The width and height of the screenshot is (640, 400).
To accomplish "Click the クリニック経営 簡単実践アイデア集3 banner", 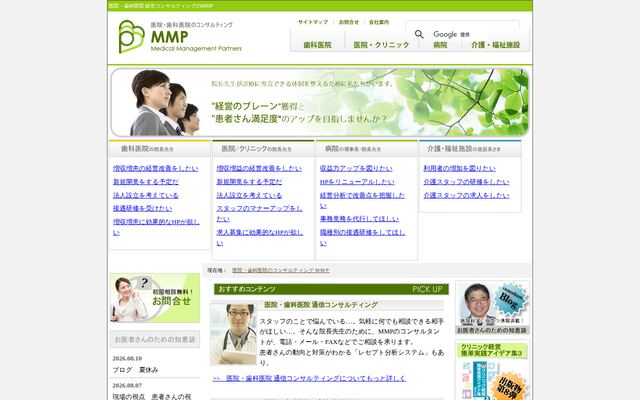I will [492, 371].
